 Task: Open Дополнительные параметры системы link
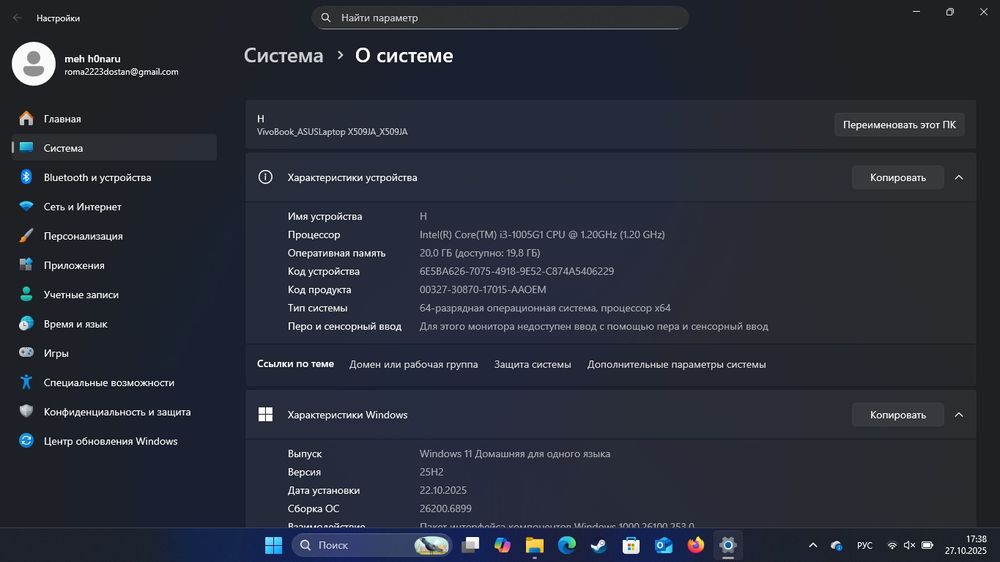pos(677,364)
